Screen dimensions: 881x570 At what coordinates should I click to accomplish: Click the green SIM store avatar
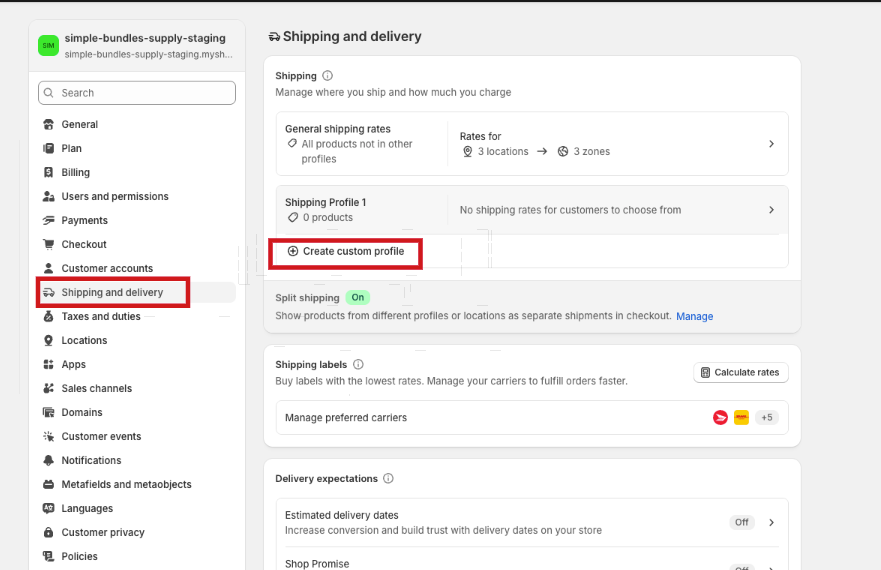48,46
